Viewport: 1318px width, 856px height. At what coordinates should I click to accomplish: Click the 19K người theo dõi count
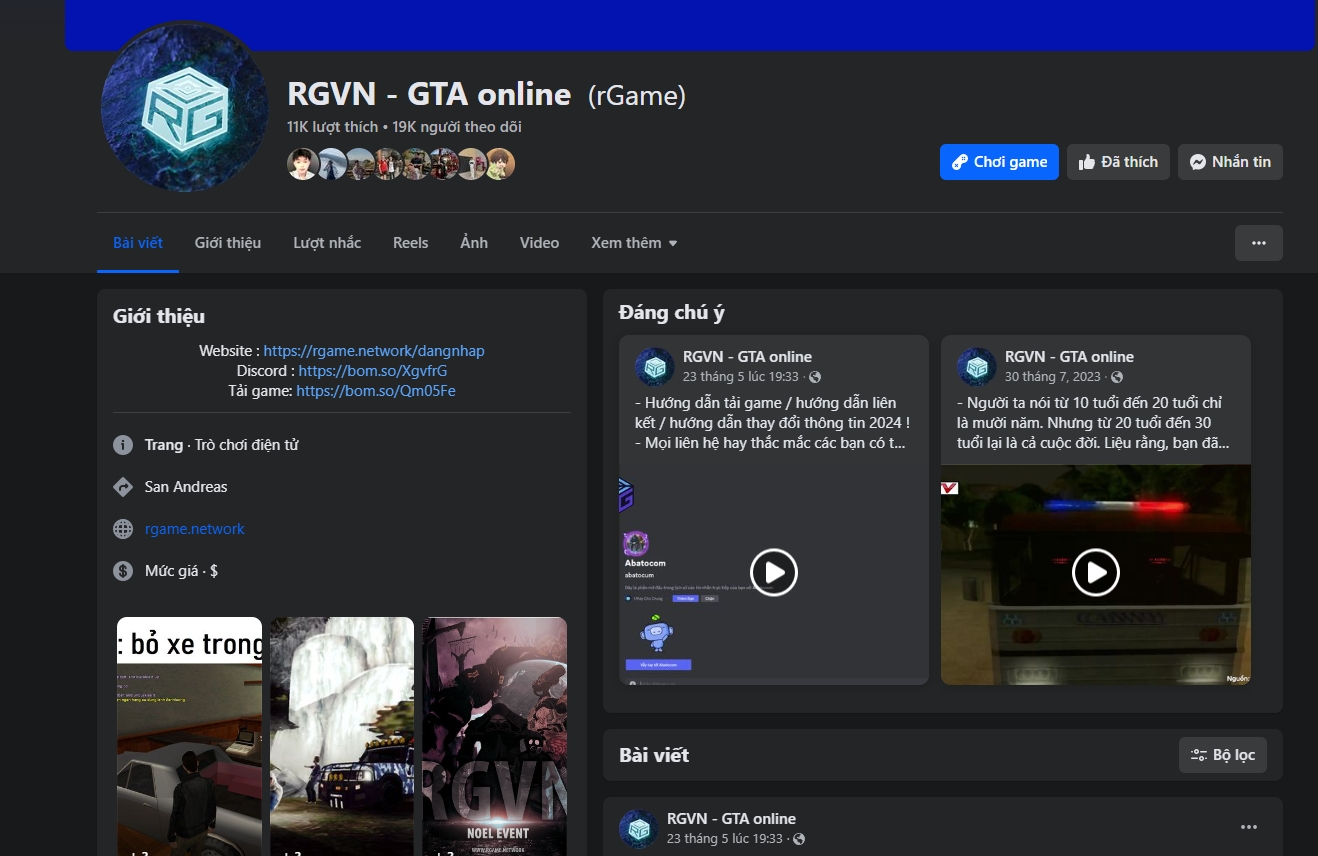click(x=457, y=127)
